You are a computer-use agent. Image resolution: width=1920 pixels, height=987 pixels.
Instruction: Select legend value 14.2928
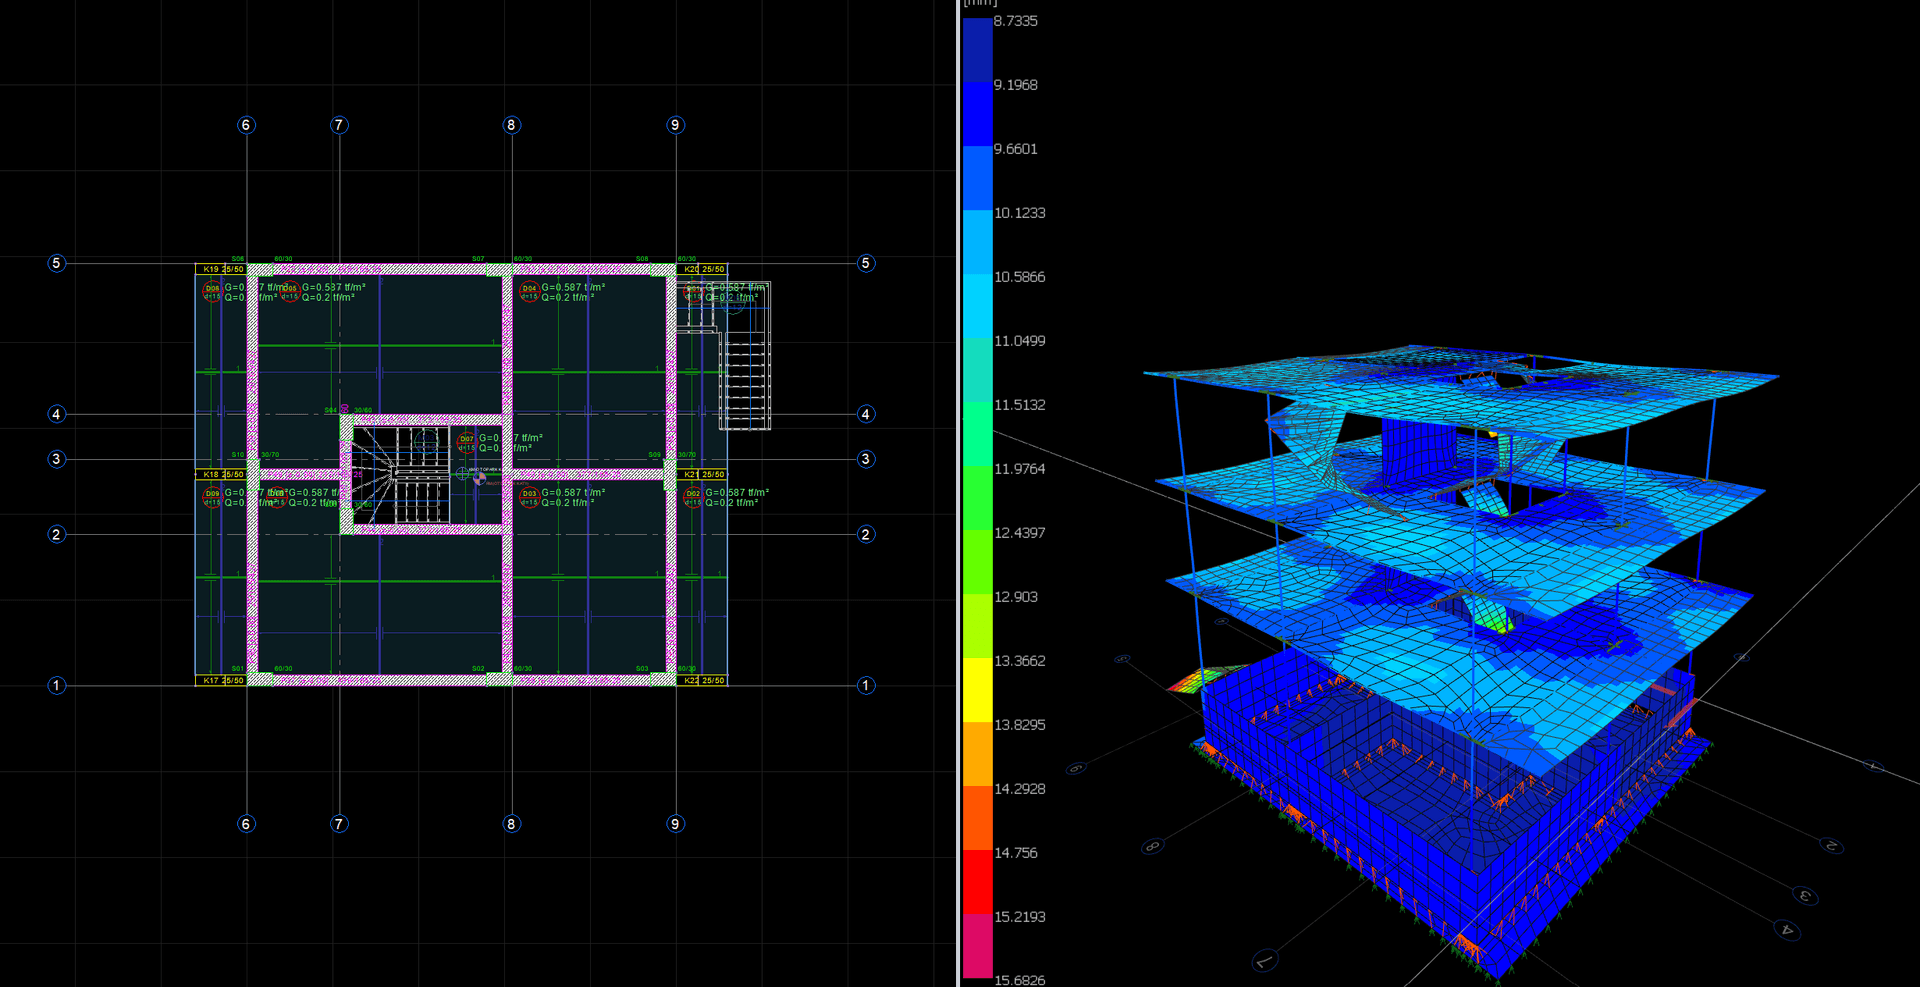tap(1020, 789)
